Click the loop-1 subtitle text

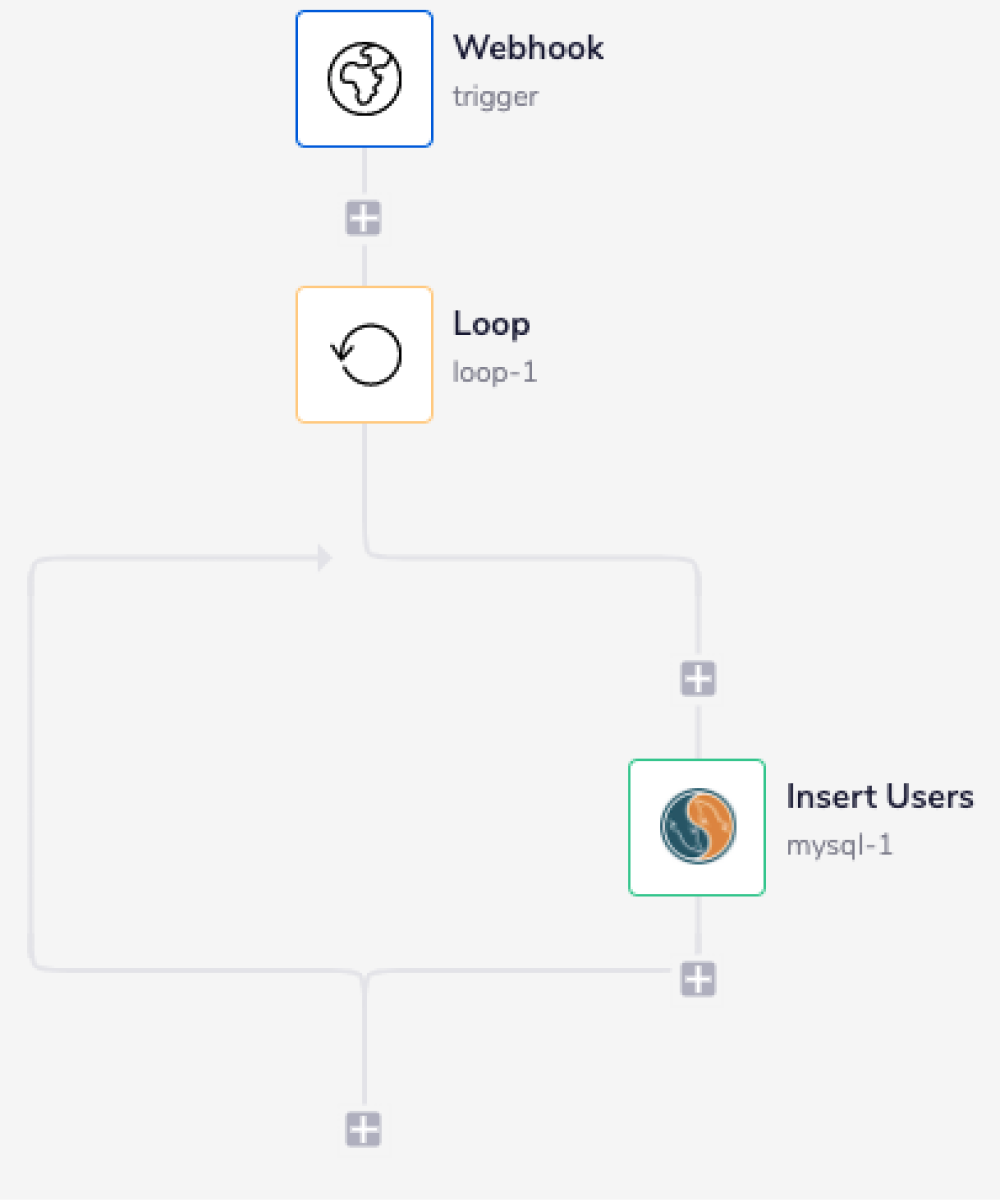click(x=494, y=371)
